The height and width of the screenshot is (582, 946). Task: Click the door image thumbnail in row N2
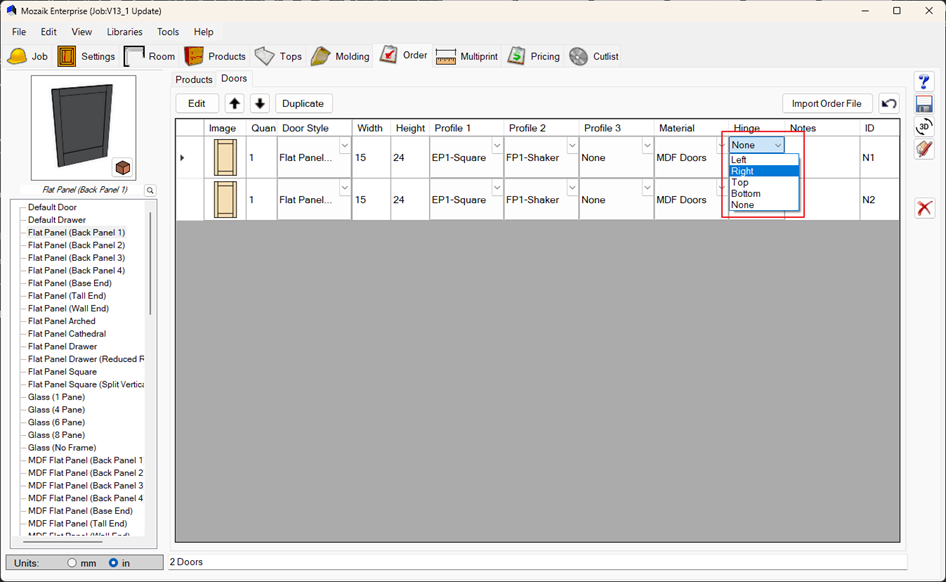point(226,200)
